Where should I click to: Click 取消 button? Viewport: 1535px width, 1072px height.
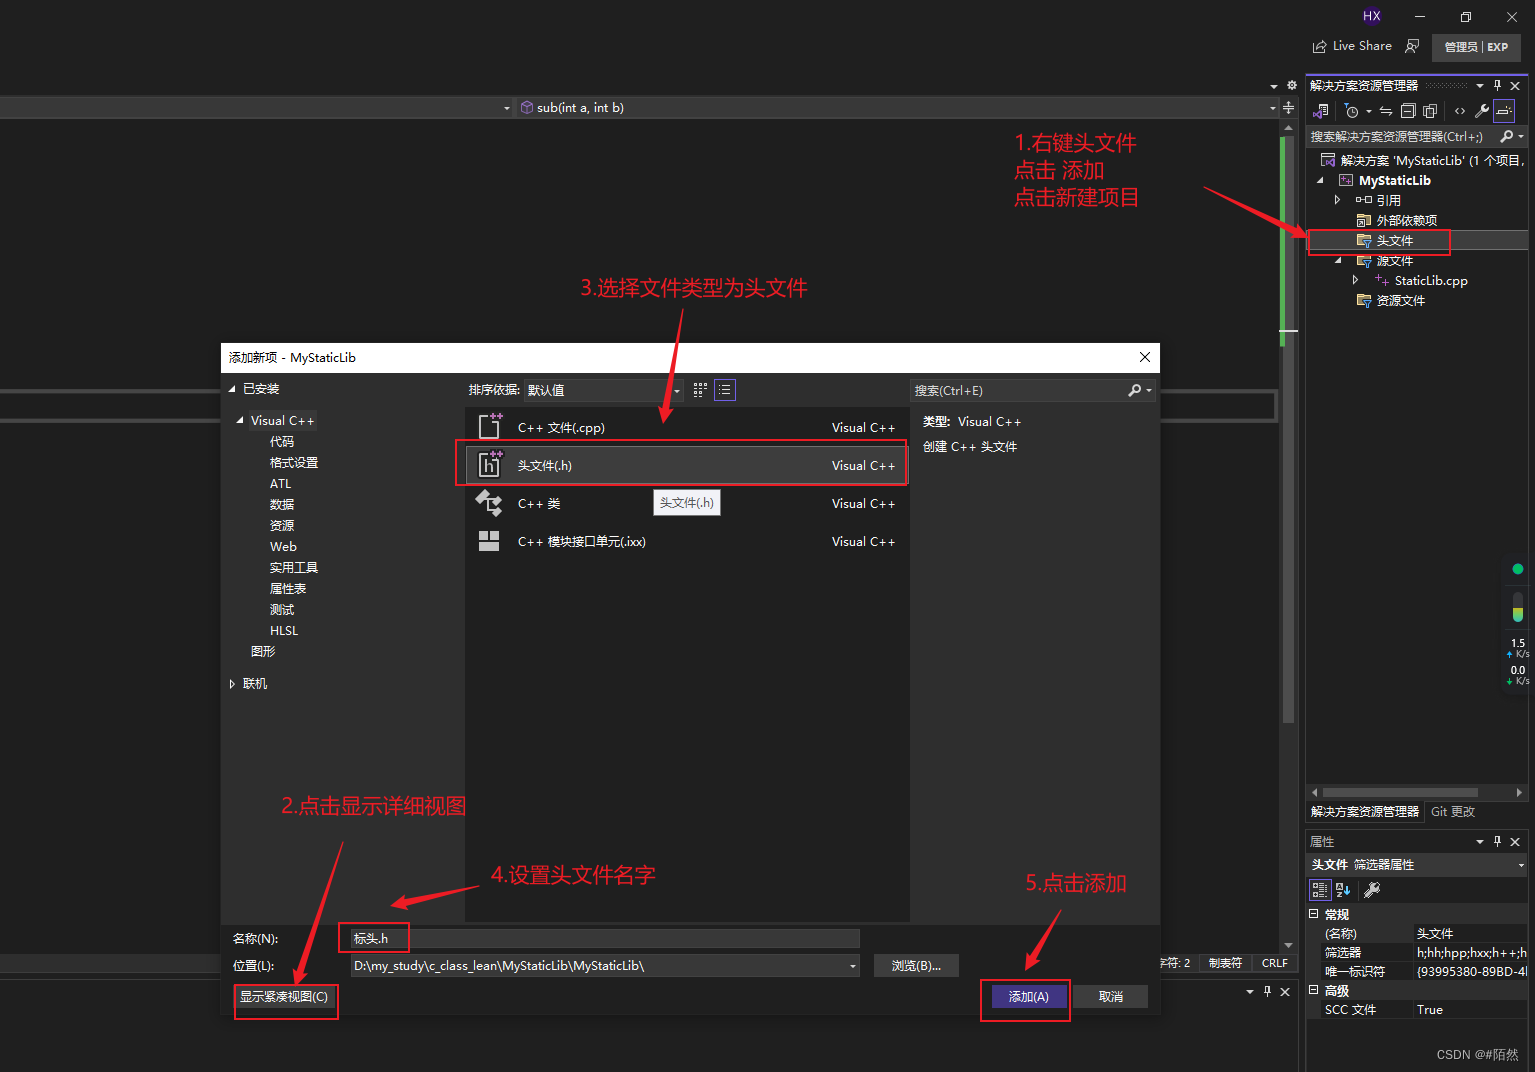point(1111,997)
